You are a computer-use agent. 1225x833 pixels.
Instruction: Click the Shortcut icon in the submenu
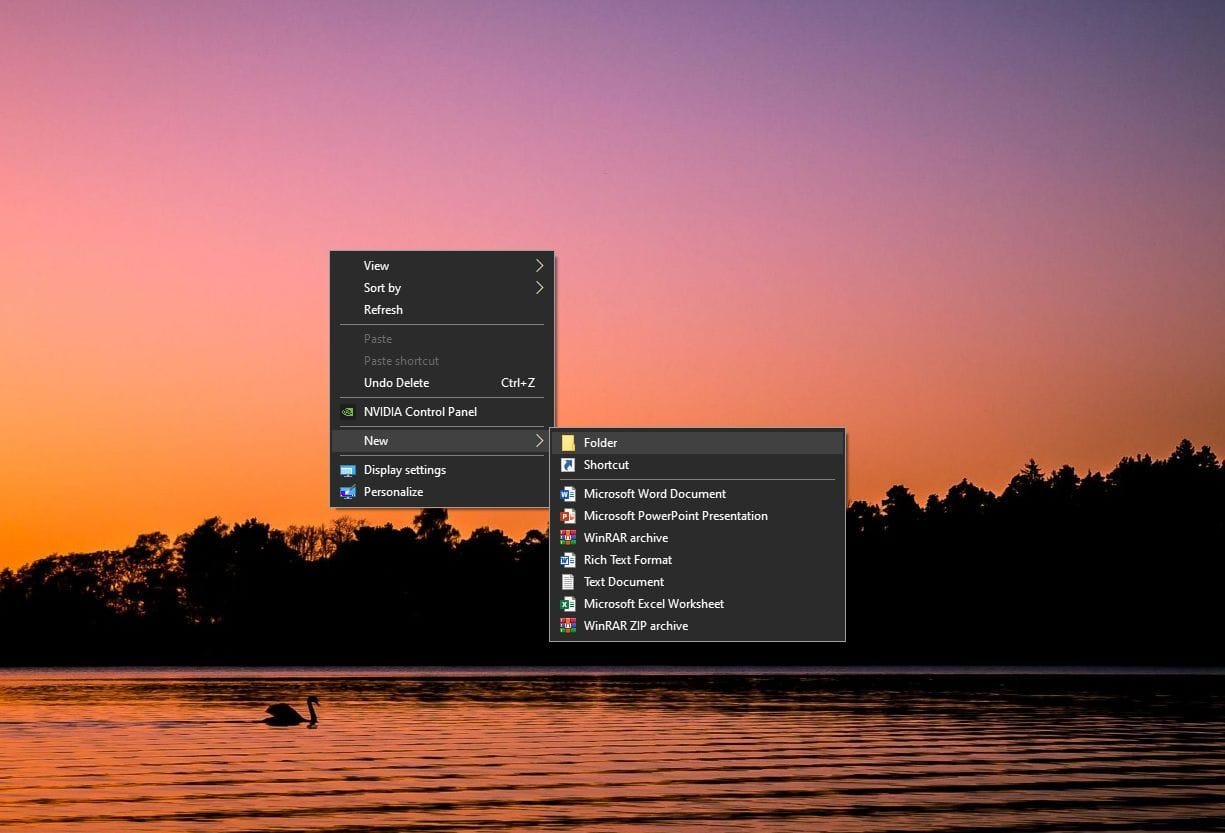[x=568, y=464]
